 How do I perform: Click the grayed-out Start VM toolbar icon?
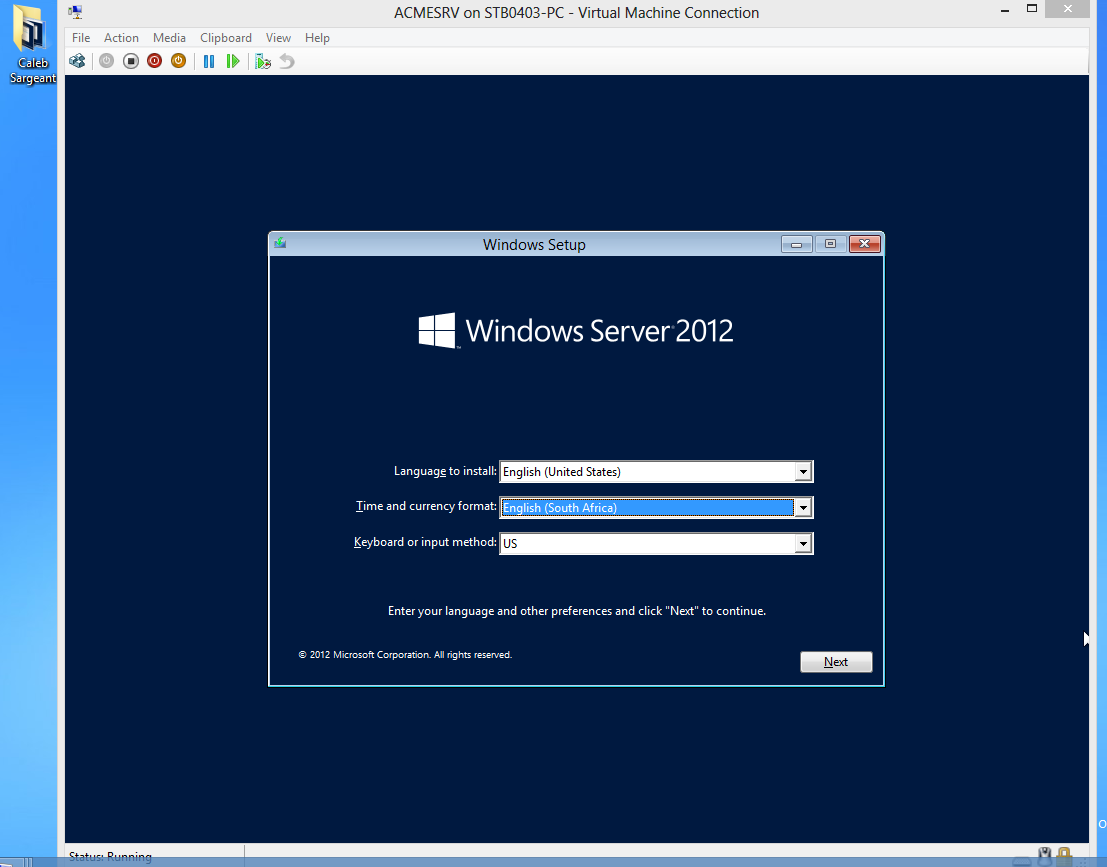coord(107,61)
